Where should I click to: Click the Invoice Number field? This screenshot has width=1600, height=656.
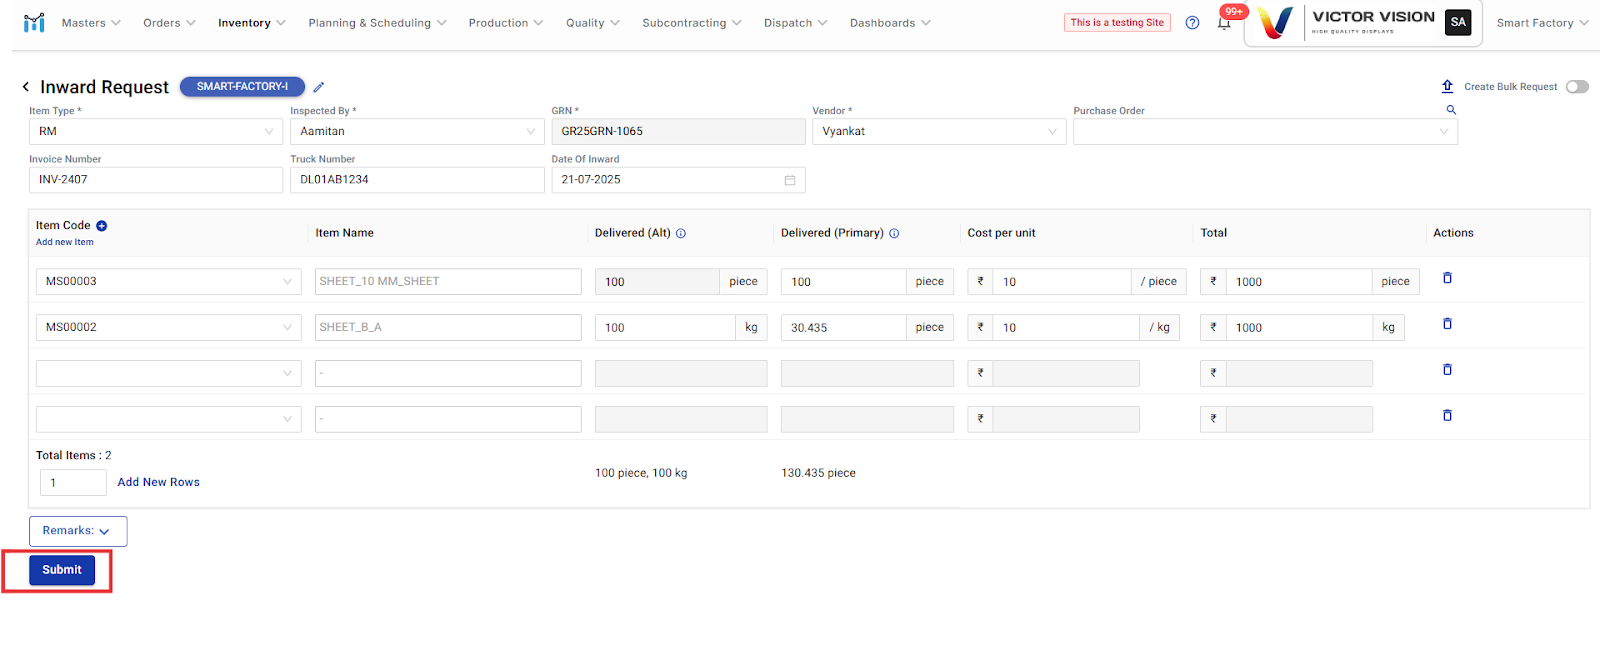156,180
